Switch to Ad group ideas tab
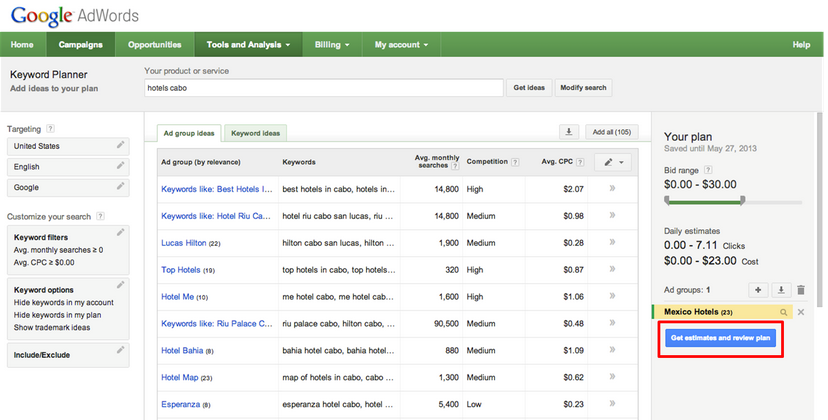Image resolution: width=828 pixels, height=420 pixels. [x=189, y=133]
